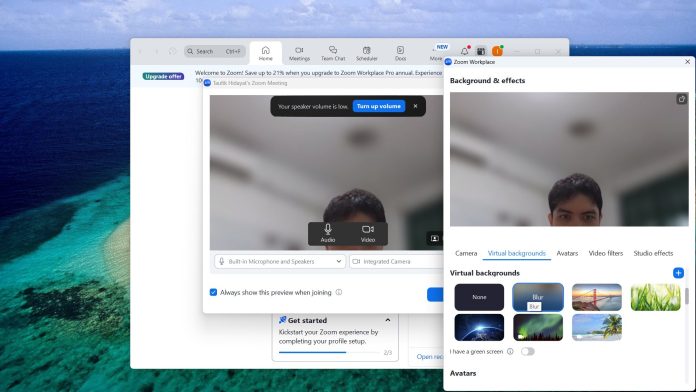This screenshot has height=392, width=696.
Task: Toggle the Video camera button
Action: (x=368, y=234)
